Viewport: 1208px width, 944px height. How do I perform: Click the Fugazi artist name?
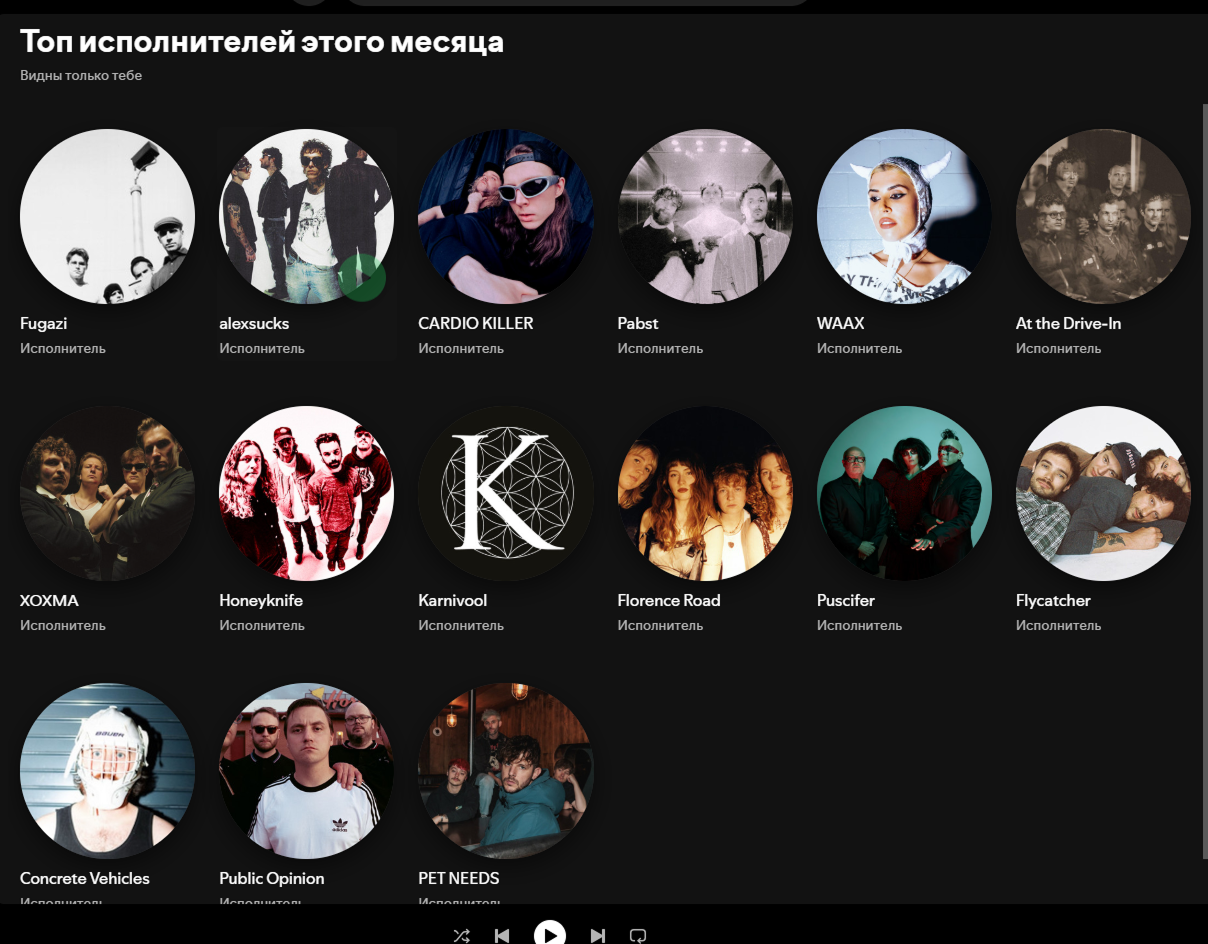[43, 323]
